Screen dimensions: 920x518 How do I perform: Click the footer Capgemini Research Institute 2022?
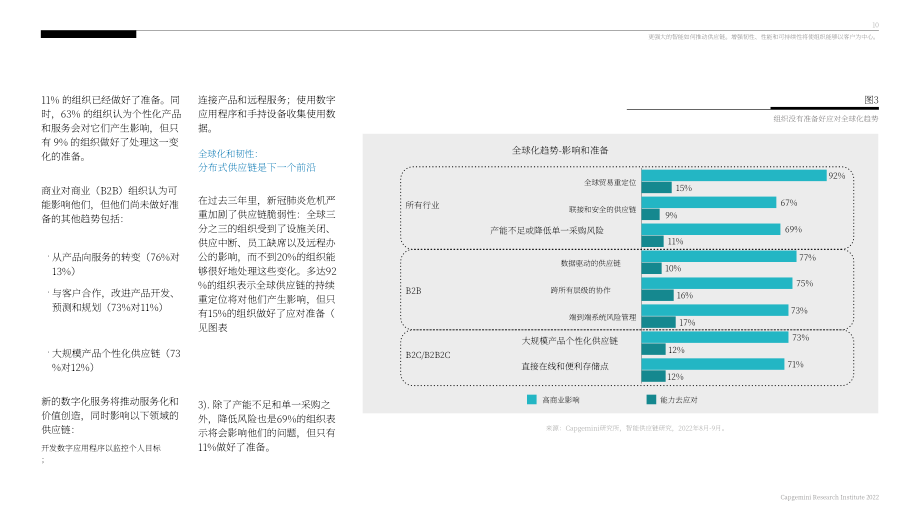click(830, 497)
